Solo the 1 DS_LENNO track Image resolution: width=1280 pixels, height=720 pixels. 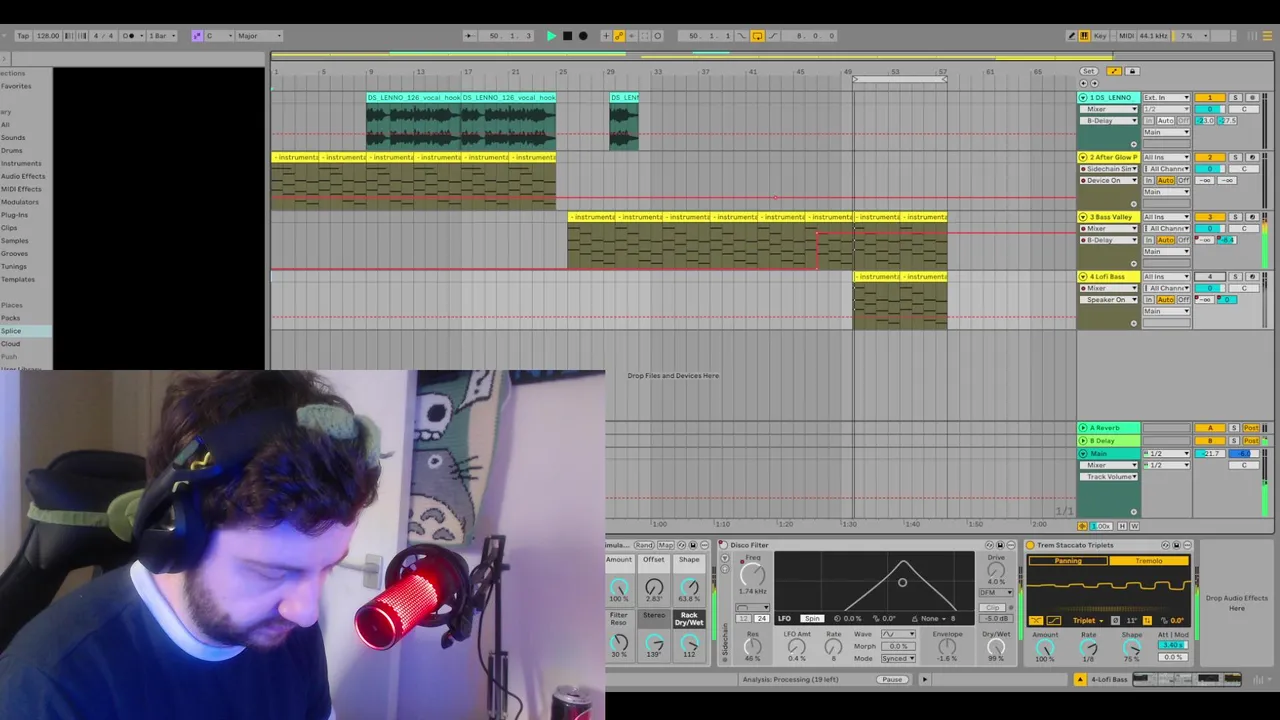coord(1235,98)
